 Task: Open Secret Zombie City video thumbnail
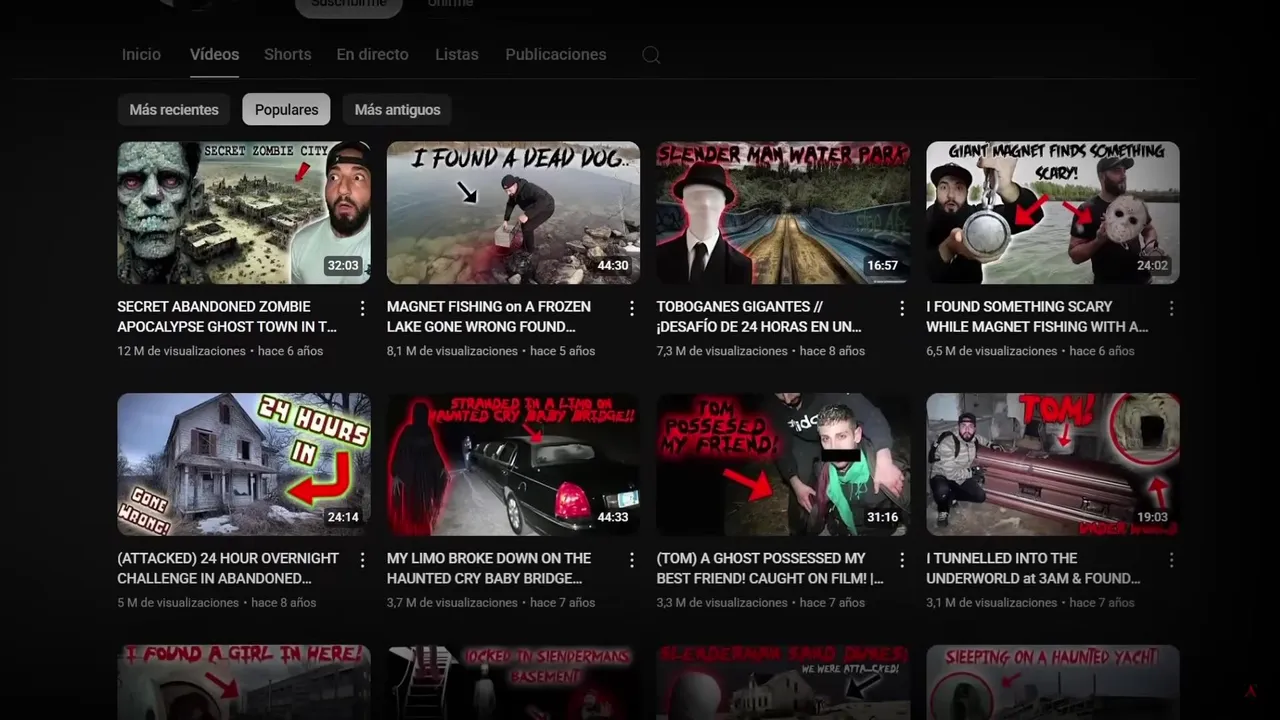point(244,213)
